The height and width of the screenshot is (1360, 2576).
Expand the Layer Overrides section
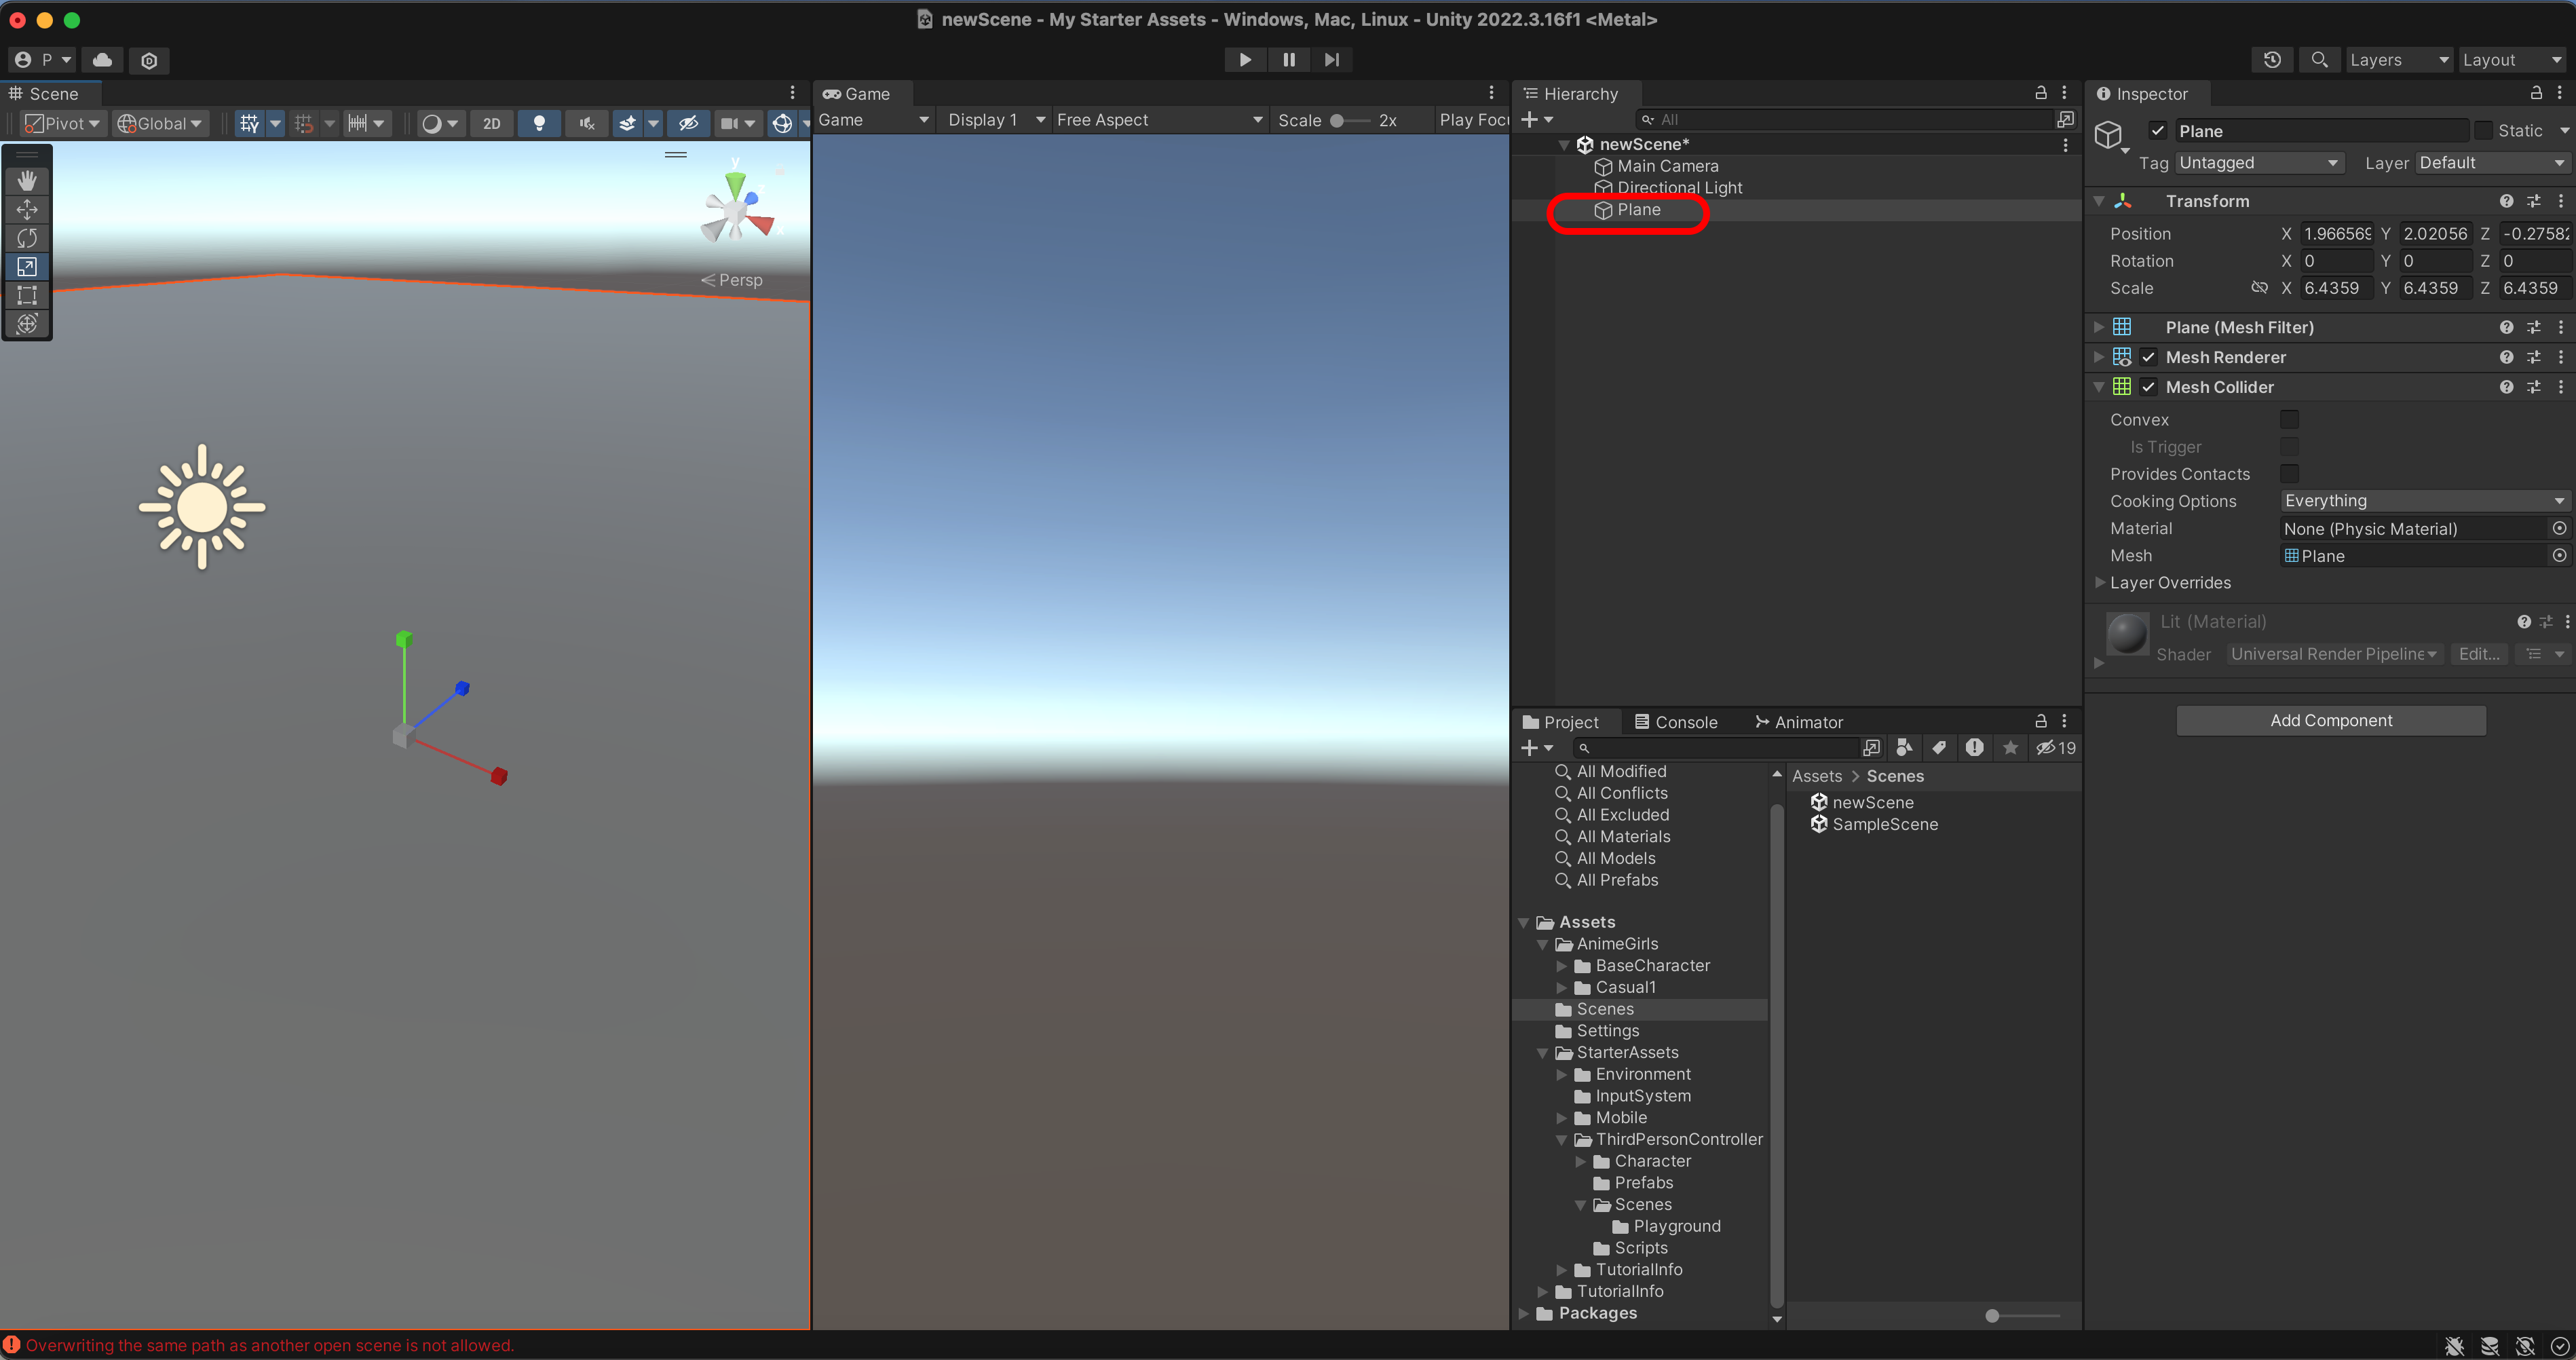click(x=2100, y=583)
